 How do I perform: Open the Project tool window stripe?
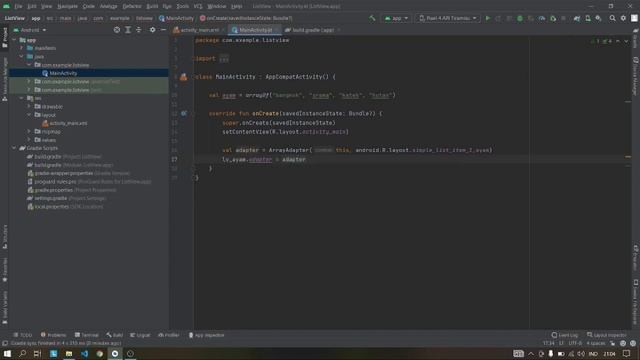pos(5,38)
